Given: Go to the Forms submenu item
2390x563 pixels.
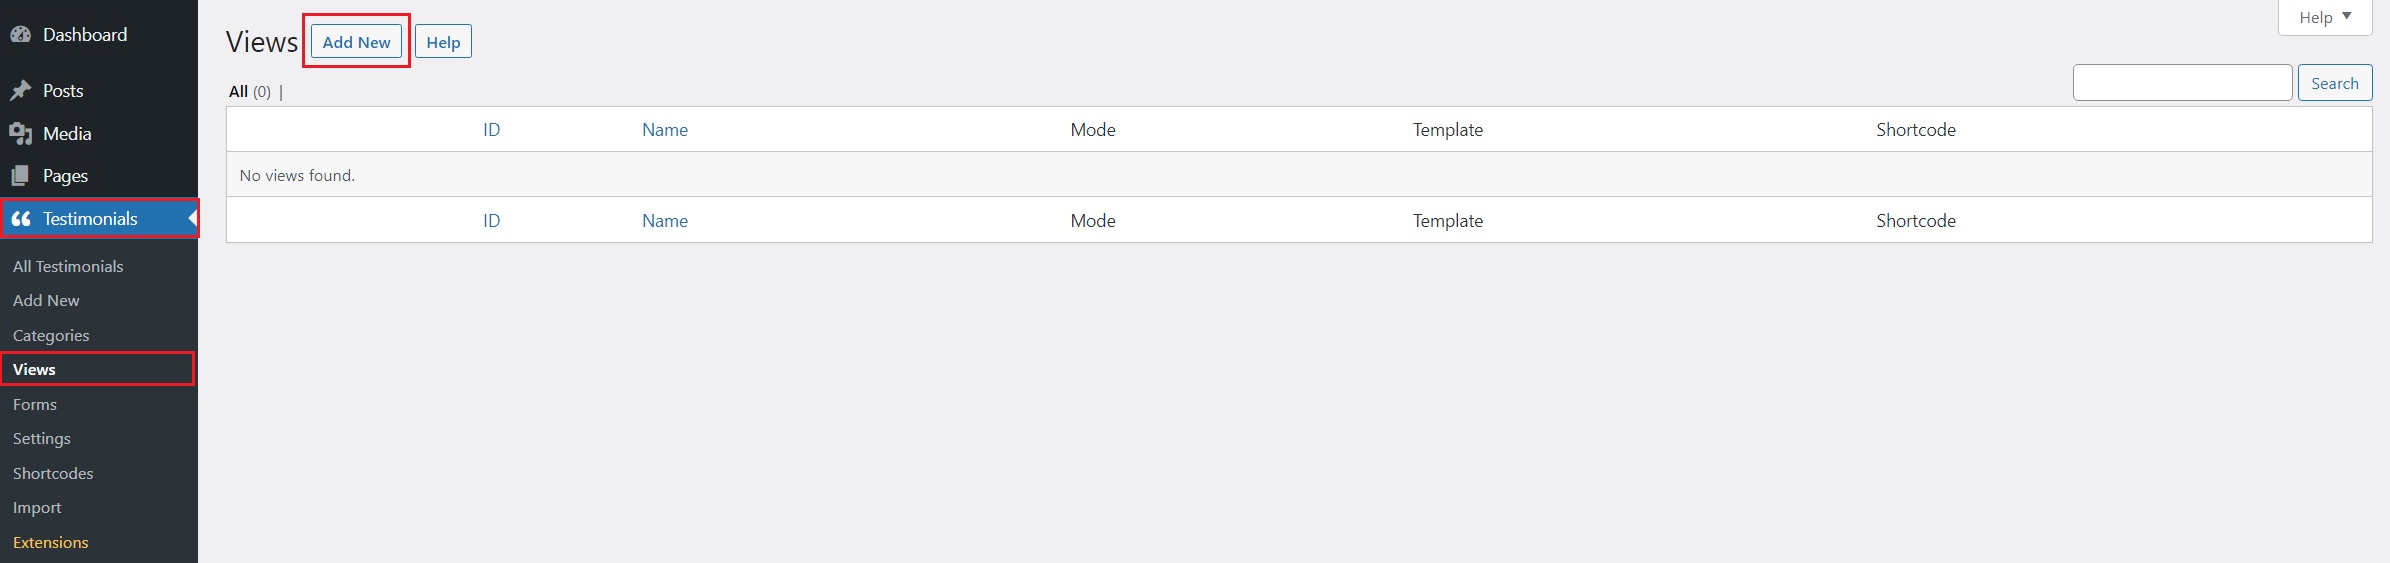Looking at the screenshot, I should click(x=35, y=405).
